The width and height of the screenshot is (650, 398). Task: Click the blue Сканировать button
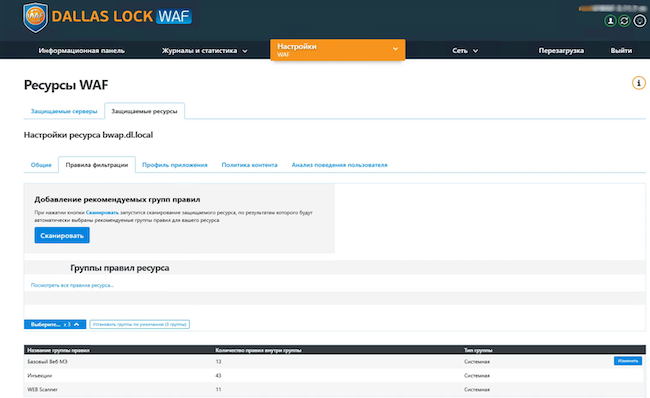62,235
